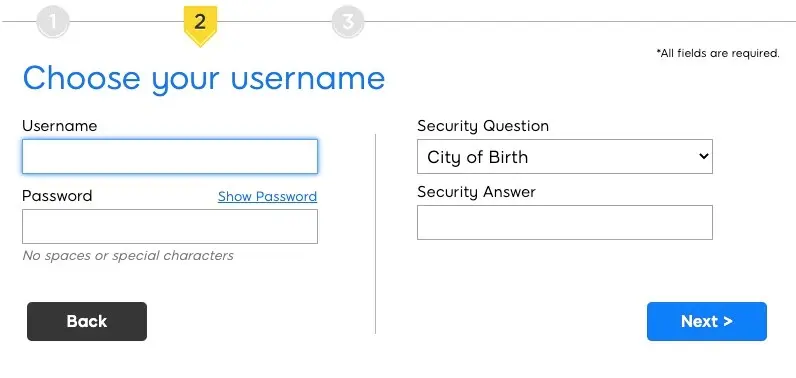Click the Password field label
This screenshot has width=796, height=378.
point(57,196)
